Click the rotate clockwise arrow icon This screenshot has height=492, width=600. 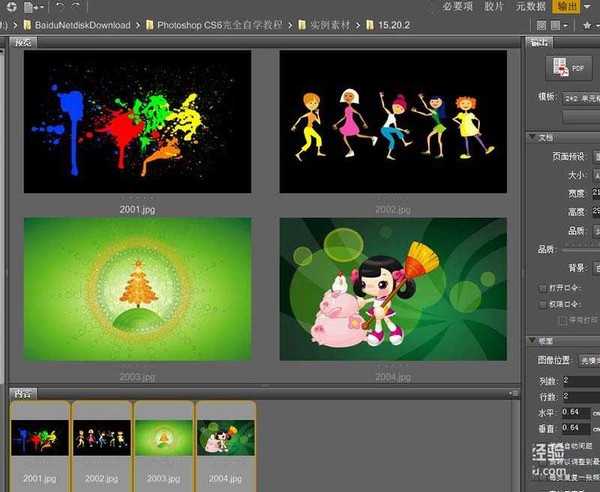(75, 6)
